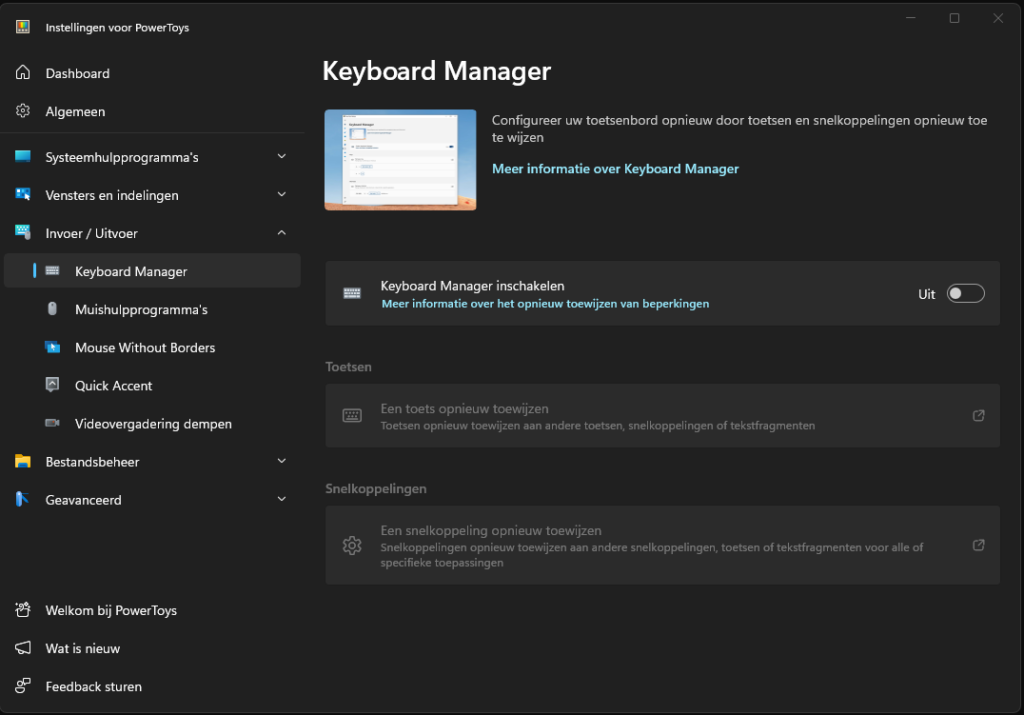This screenshot has width=1024, height=715.
Task: Go to Algemeen settings
Action: coord(152,111)
